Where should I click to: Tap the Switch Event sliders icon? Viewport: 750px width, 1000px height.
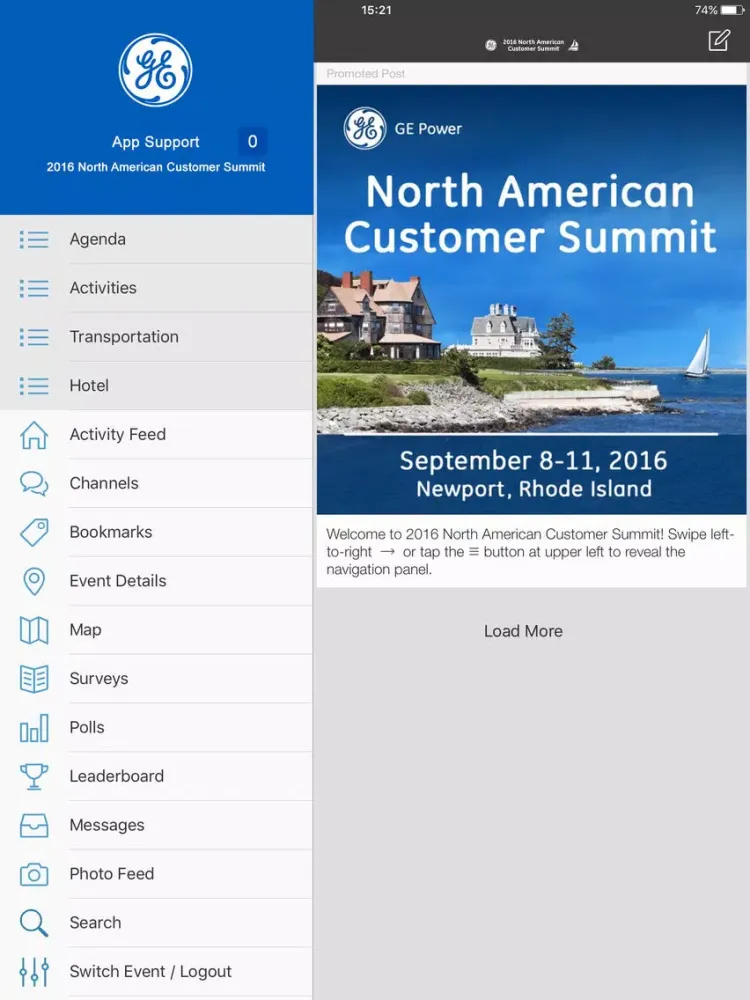34,972
